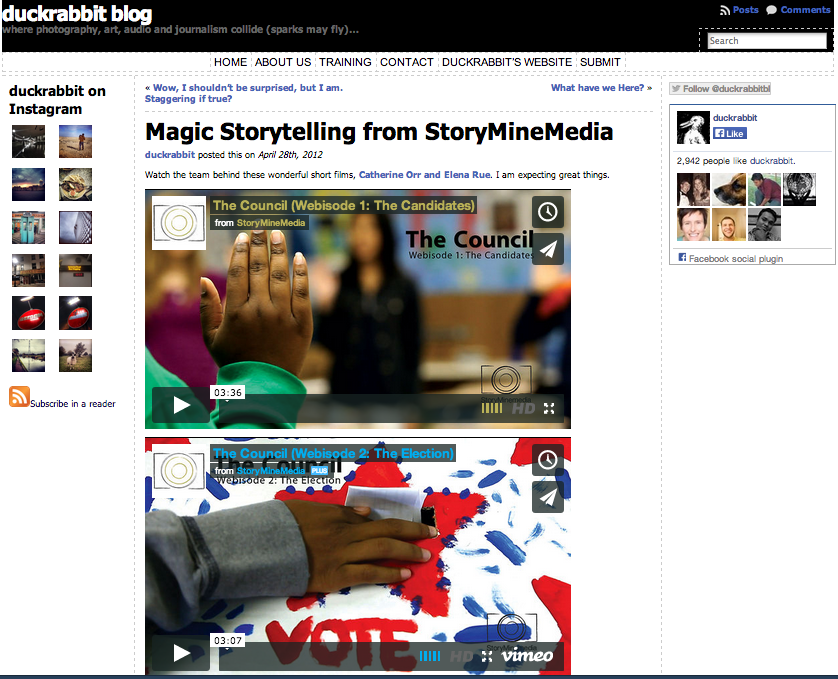This screenshot has width=838, height=679.
Task: Open Instagram thumbnail of teal phone booths
Action: tap(28, 227)
